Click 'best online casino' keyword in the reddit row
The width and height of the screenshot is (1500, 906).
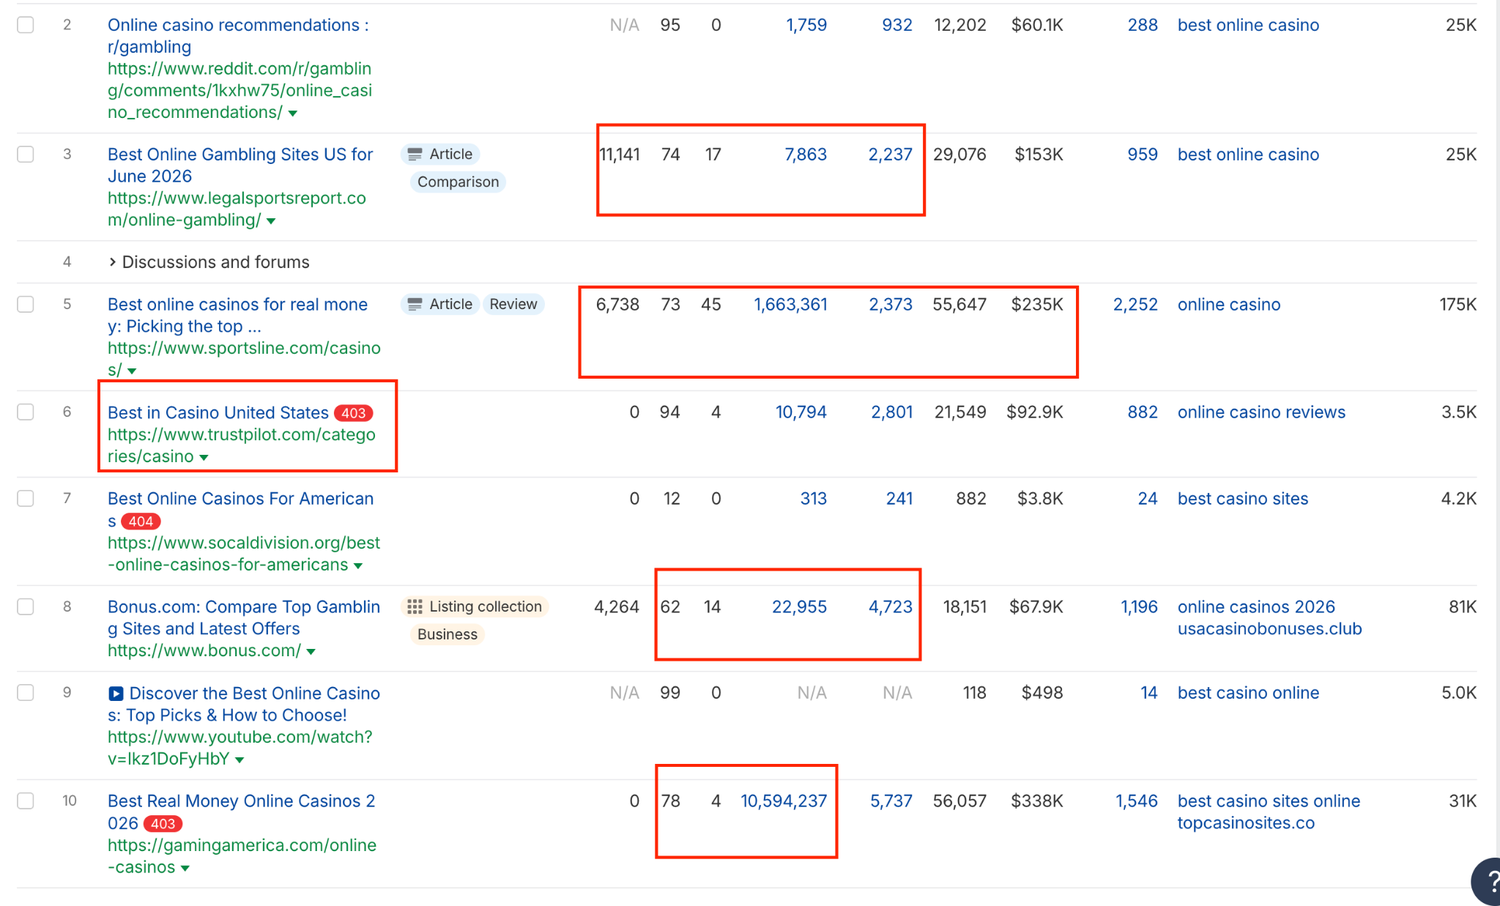[1248, 25]
